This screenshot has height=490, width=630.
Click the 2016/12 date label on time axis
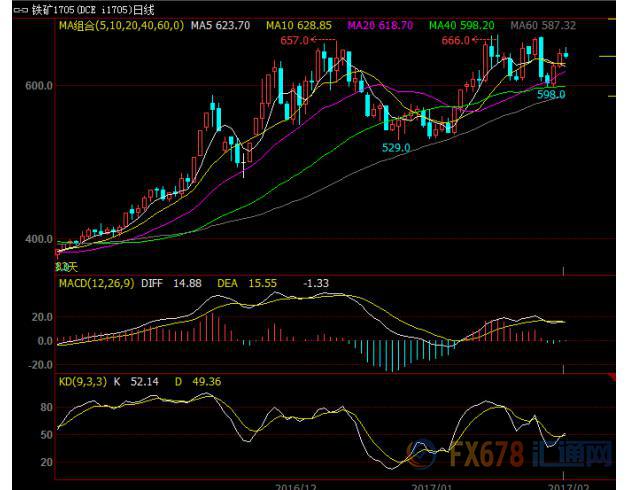click(x=295, y=484)
